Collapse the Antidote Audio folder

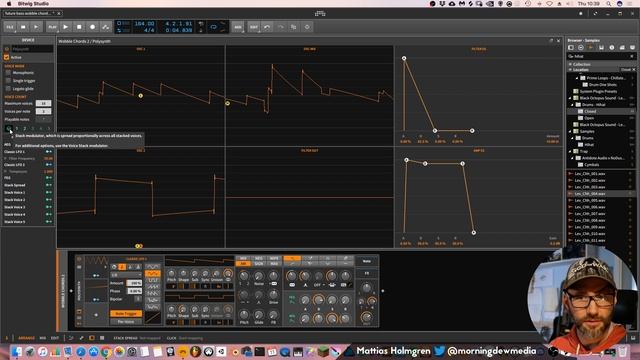tap(572, 158)
